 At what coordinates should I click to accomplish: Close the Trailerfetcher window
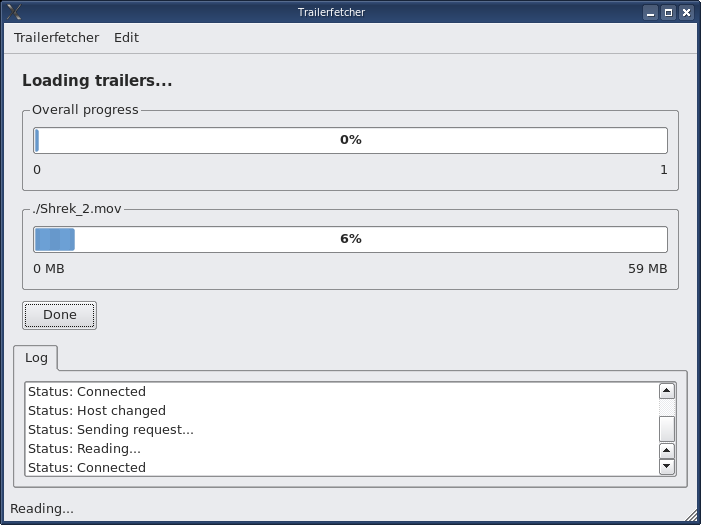(x=686, y=13)
